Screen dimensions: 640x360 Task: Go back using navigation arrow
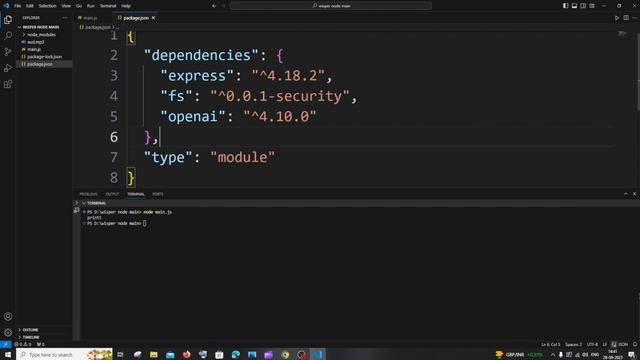pos(214,6)
